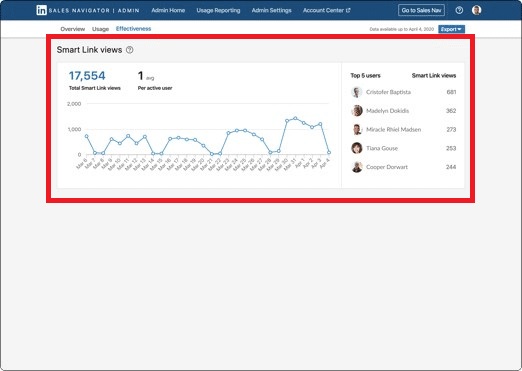Image resolution: width=522 pixels, height=371 pixels.
Task: Click Miracle Rhiel Madsen's avatar
Action: click(x=357, y=129)
